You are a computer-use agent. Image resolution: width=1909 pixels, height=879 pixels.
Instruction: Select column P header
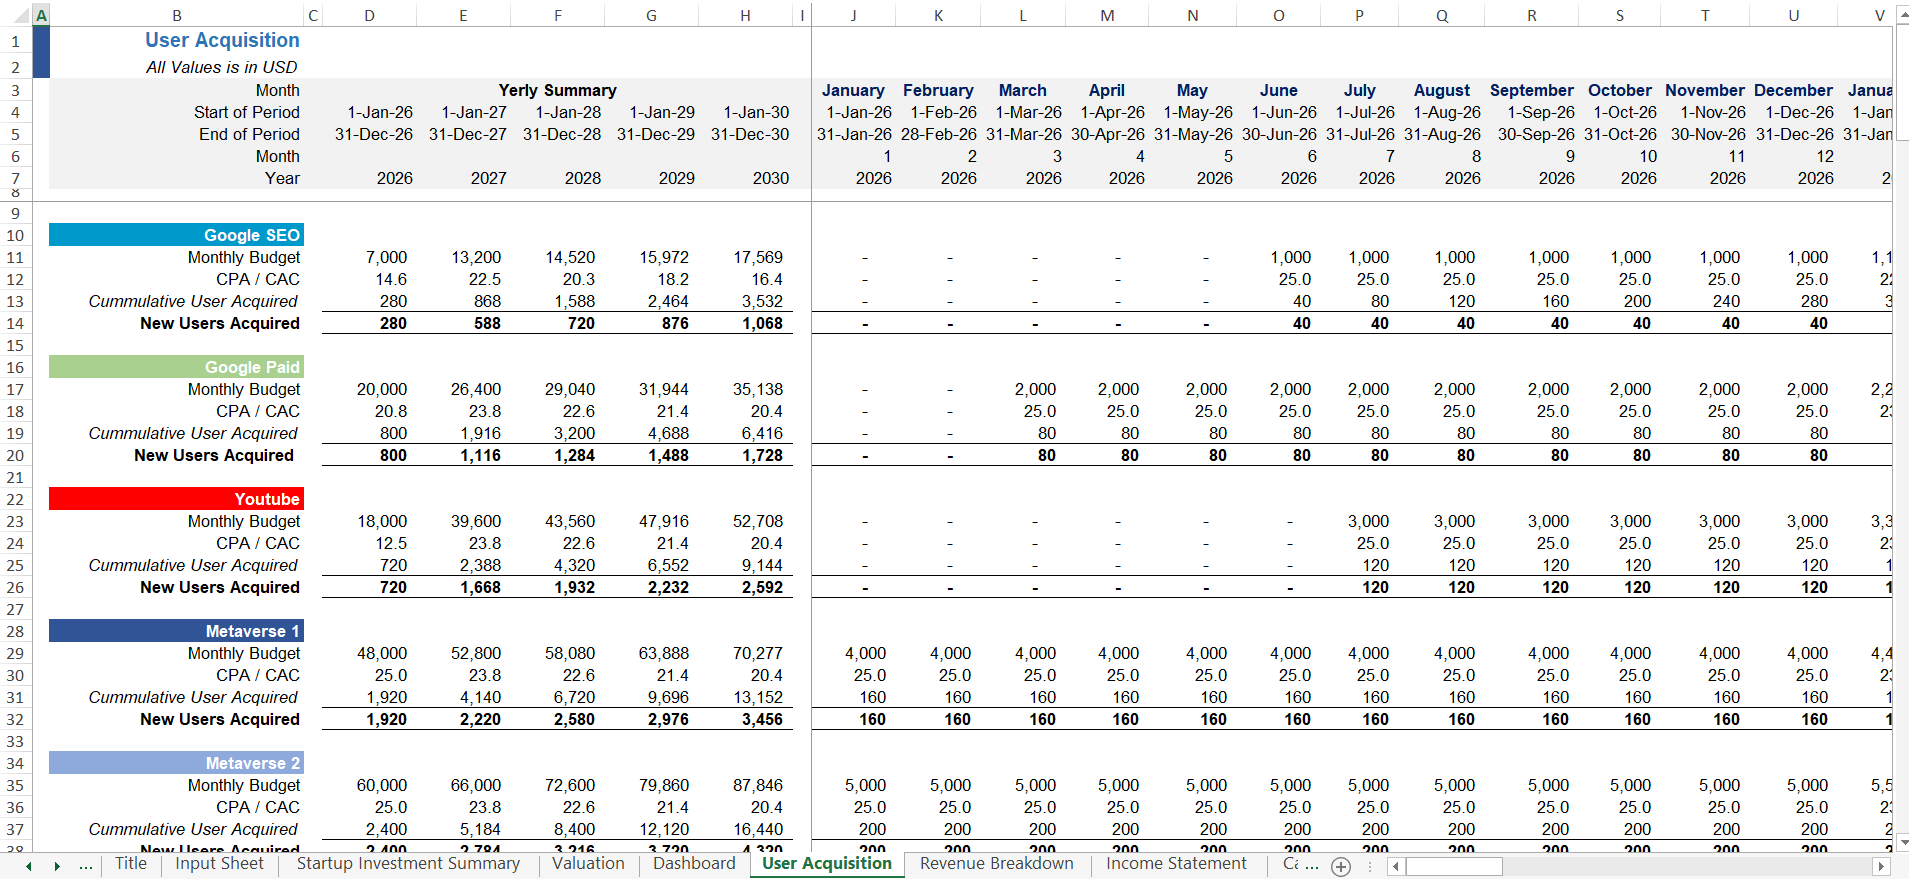1359,15
